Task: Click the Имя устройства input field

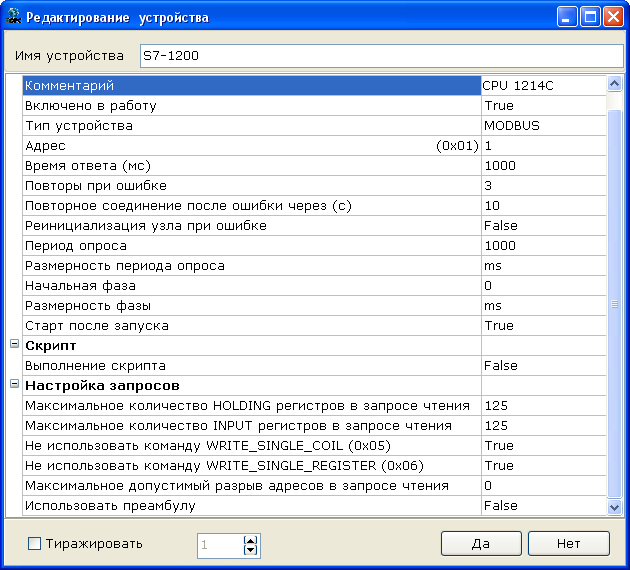Action: pyautogui.click(x=382, y=56)
